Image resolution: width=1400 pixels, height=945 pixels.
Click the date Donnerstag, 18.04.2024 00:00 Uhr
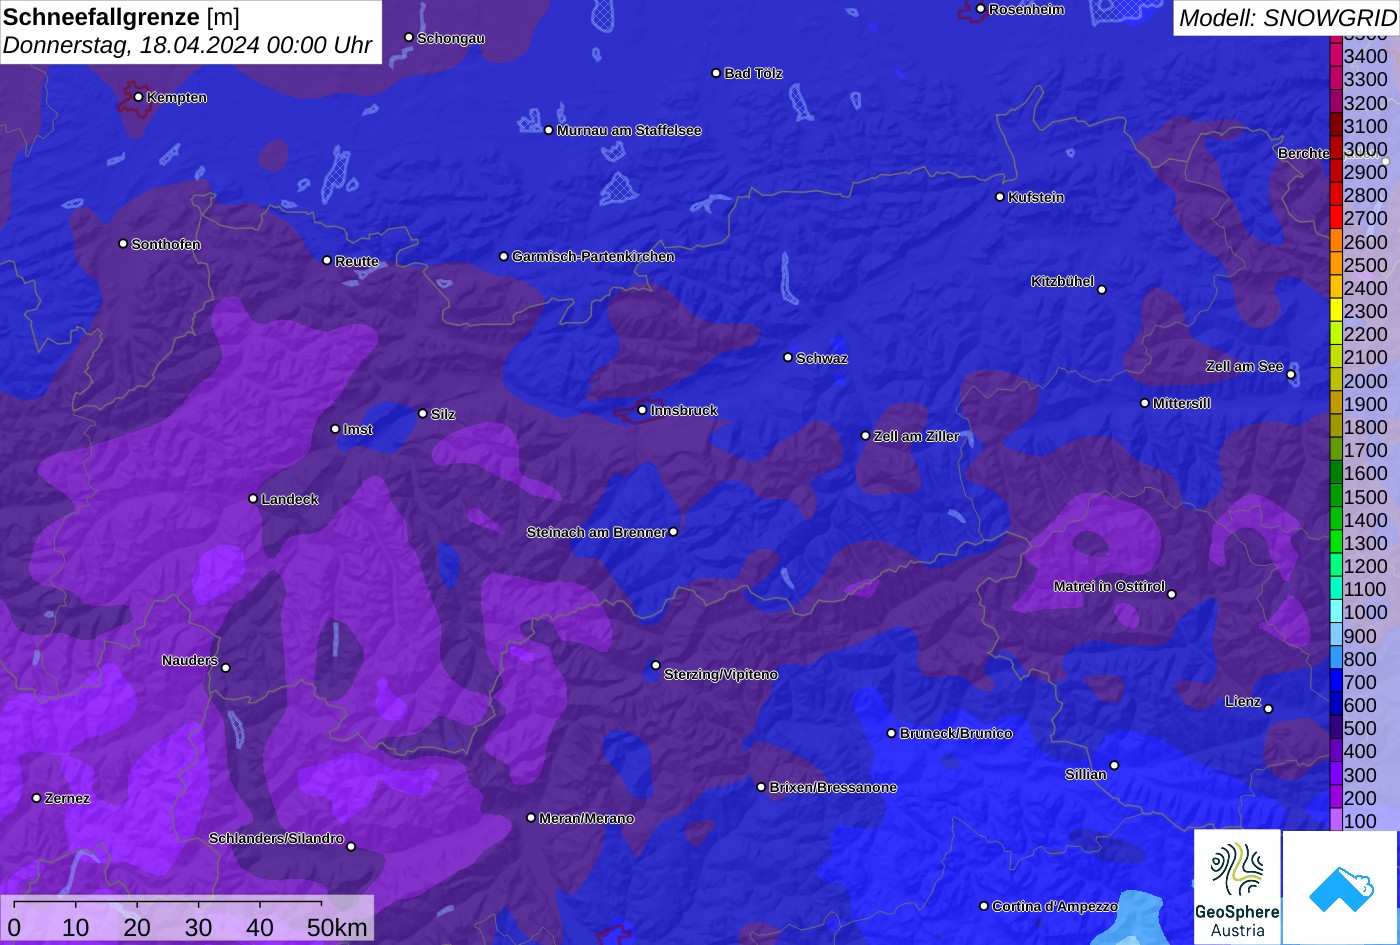[187, 45]
